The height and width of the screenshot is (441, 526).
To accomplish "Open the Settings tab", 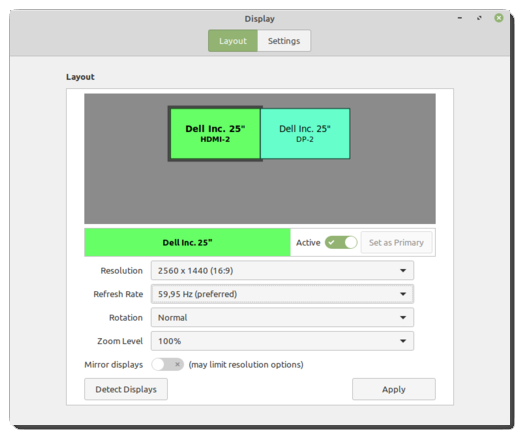I will (x=284, y=41).
